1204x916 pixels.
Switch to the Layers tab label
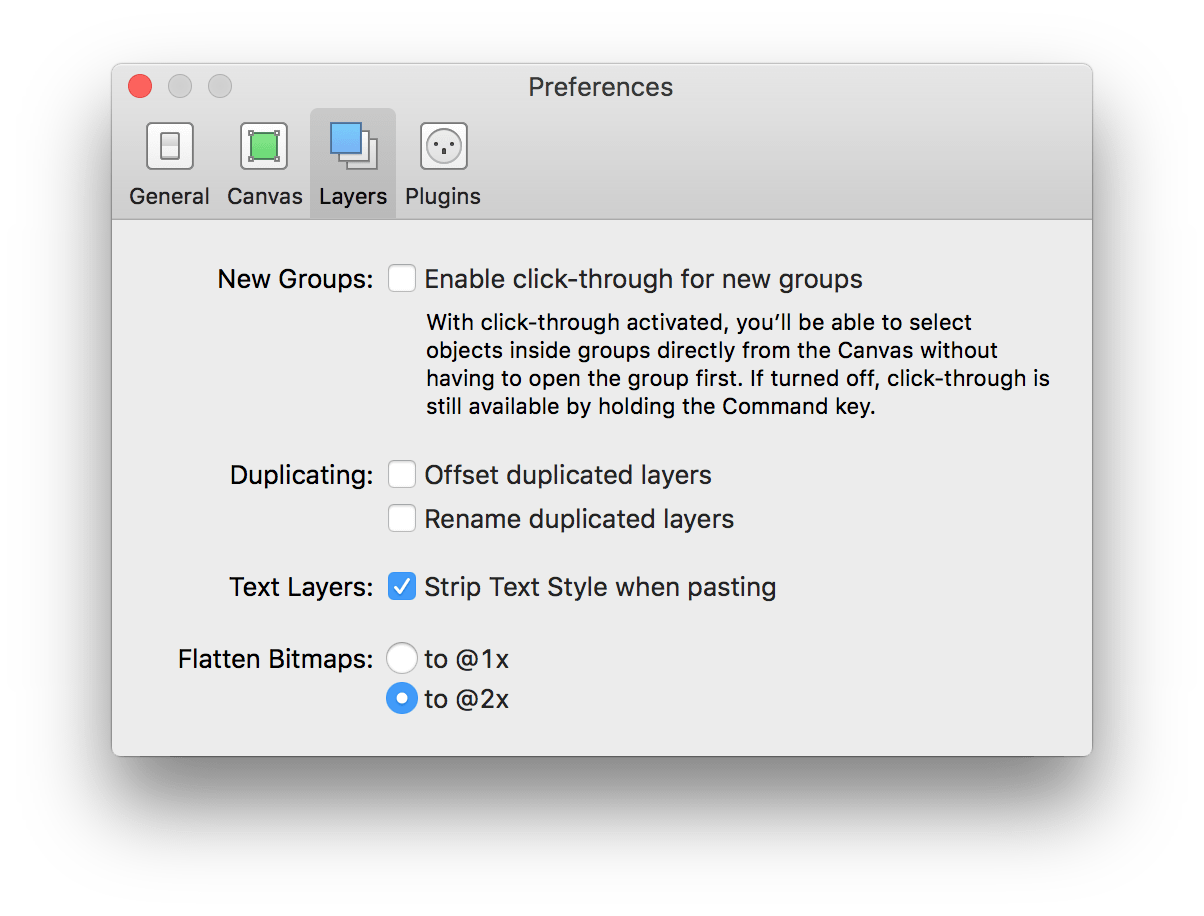[x=353, y=197]
